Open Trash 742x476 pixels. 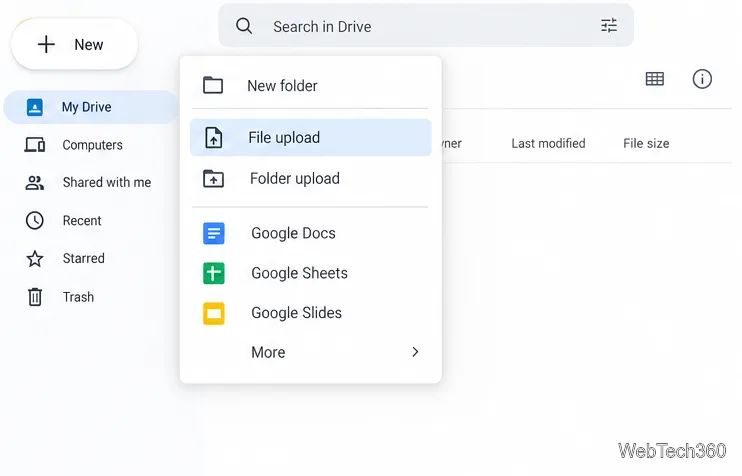(91, 297)
